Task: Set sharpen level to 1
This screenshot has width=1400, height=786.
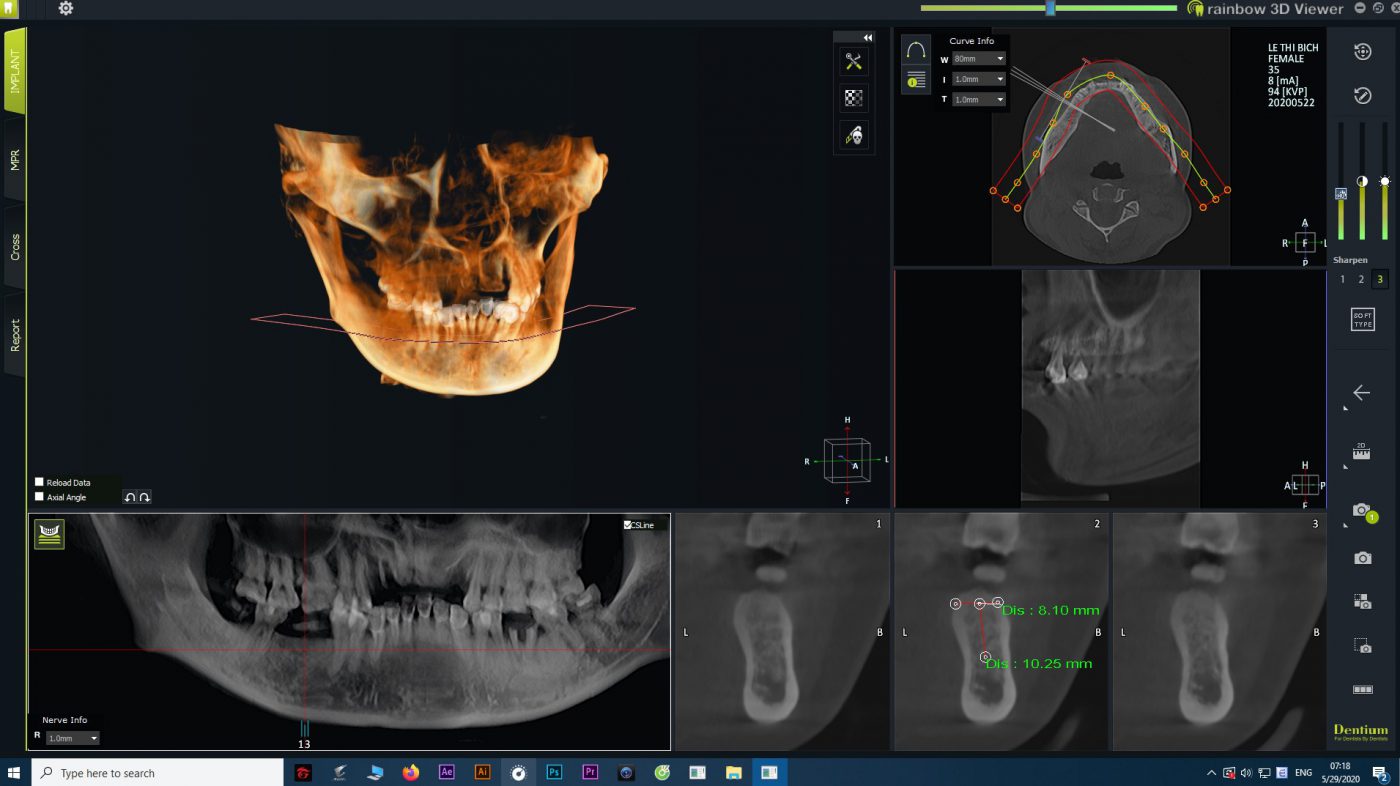Action: click(x=1343, y=279)
